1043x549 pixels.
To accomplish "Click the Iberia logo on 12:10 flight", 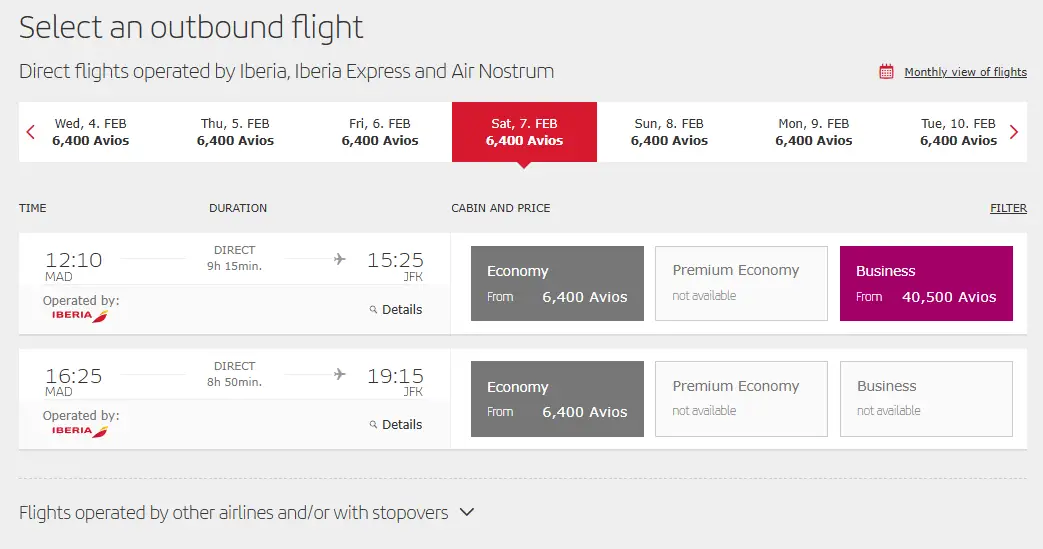I will 80,316.
